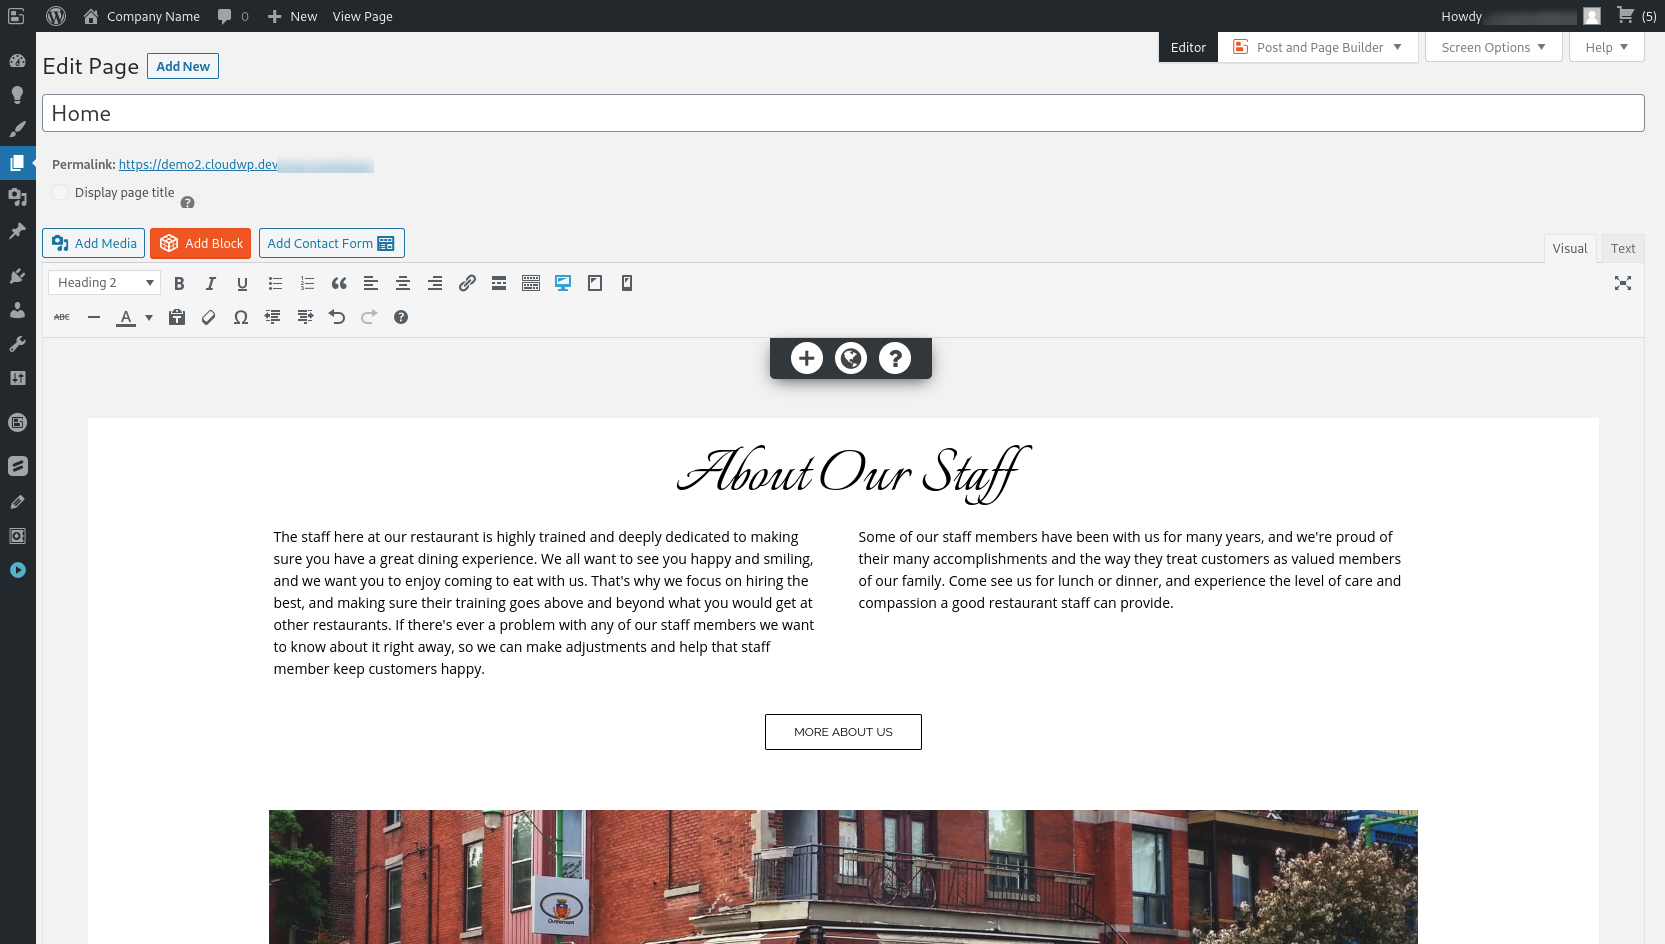
Task: Select the strikethrough tool
Action: pos(61,317)
